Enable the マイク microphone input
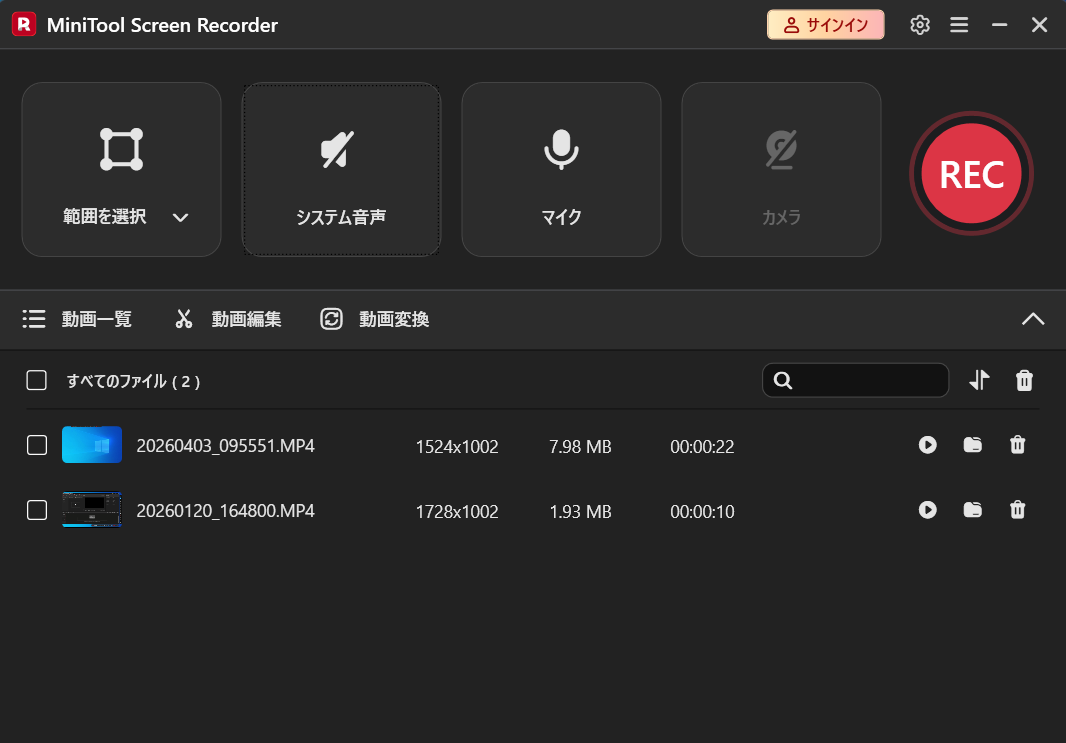This screenshot has height=743, width=1066. coord(561,169)
